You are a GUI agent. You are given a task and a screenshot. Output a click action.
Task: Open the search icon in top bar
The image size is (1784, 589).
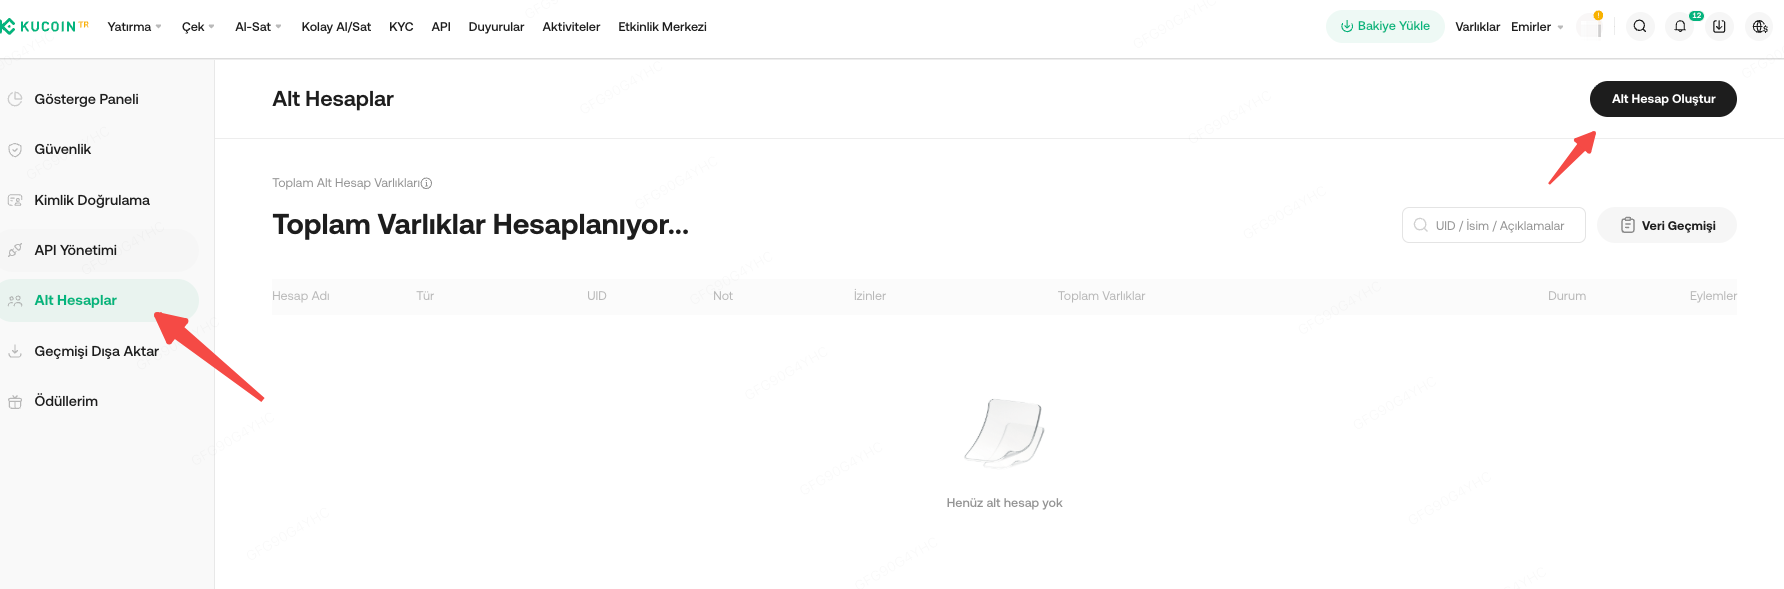pos(1640,27)
